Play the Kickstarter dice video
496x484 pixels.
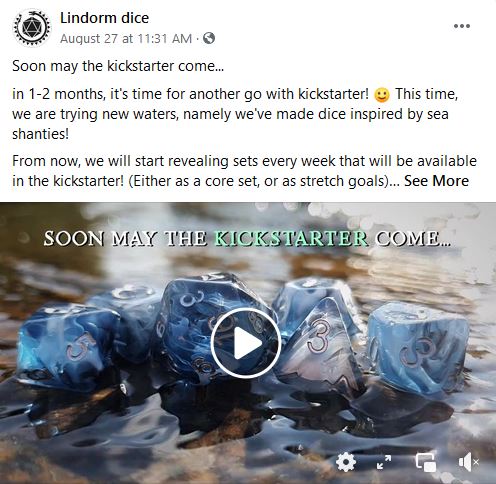246,343
